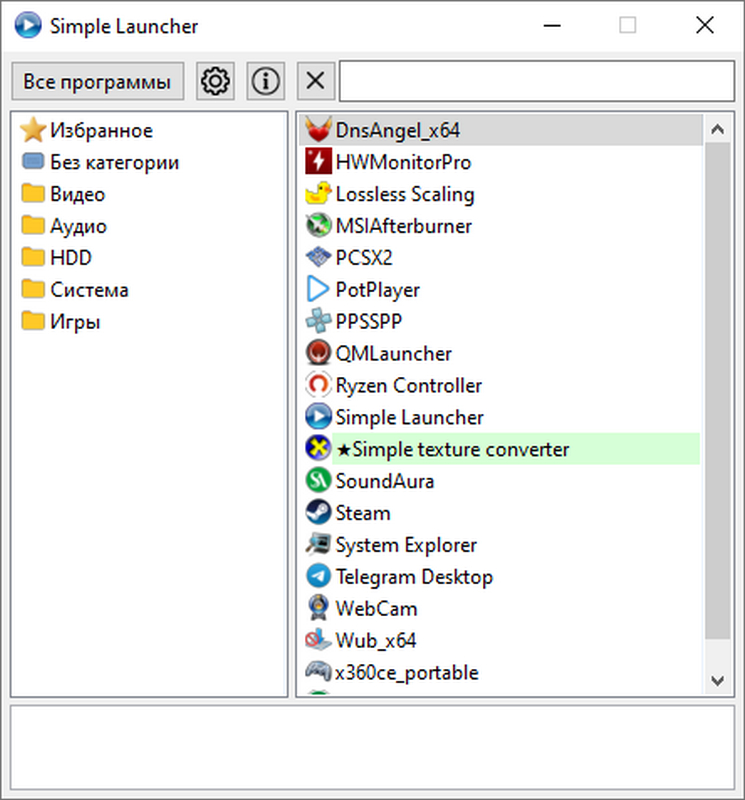
Task: Click the program list scrollbar thumb
Action: pyautogui.click(x=717, y=391)
